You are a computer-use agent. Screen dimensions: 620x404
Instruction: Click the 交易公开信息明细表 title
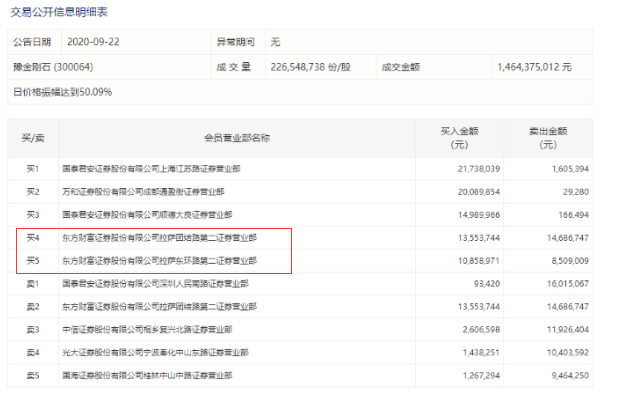(x=59, y=12)
